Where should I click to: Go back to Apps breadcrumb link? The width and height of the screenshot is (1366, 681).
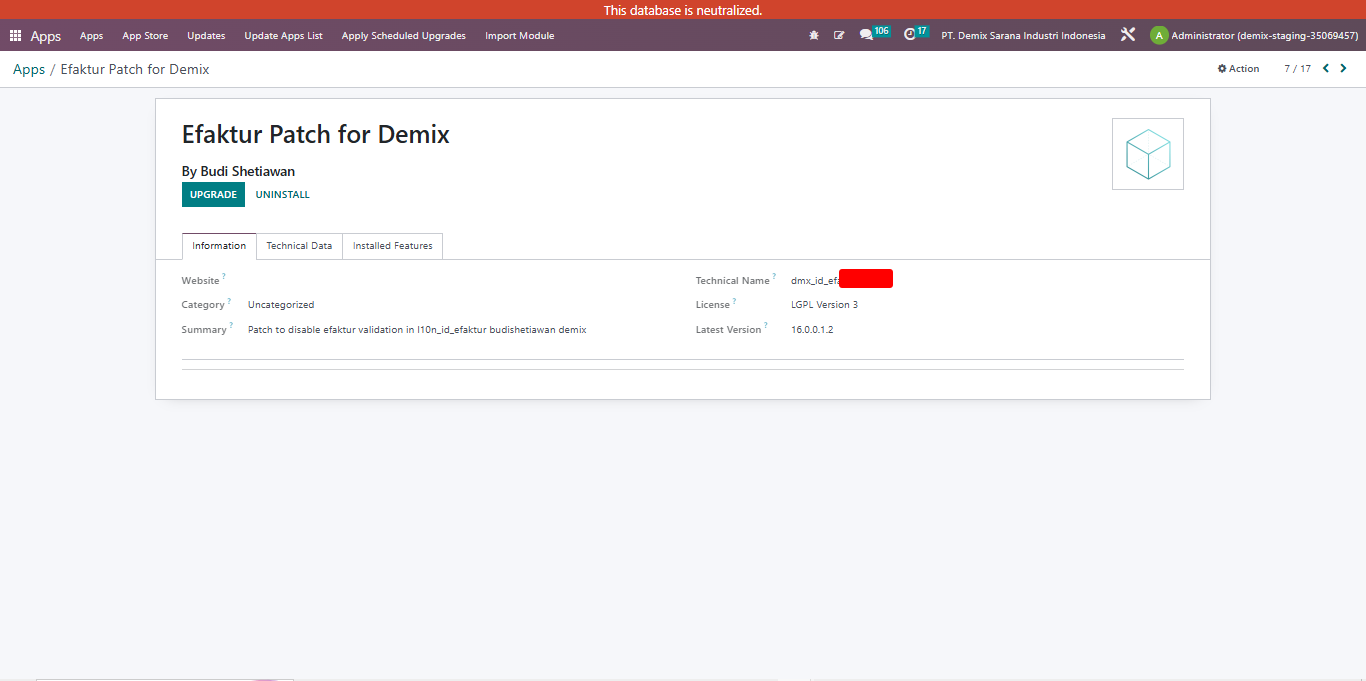(29, 69)
